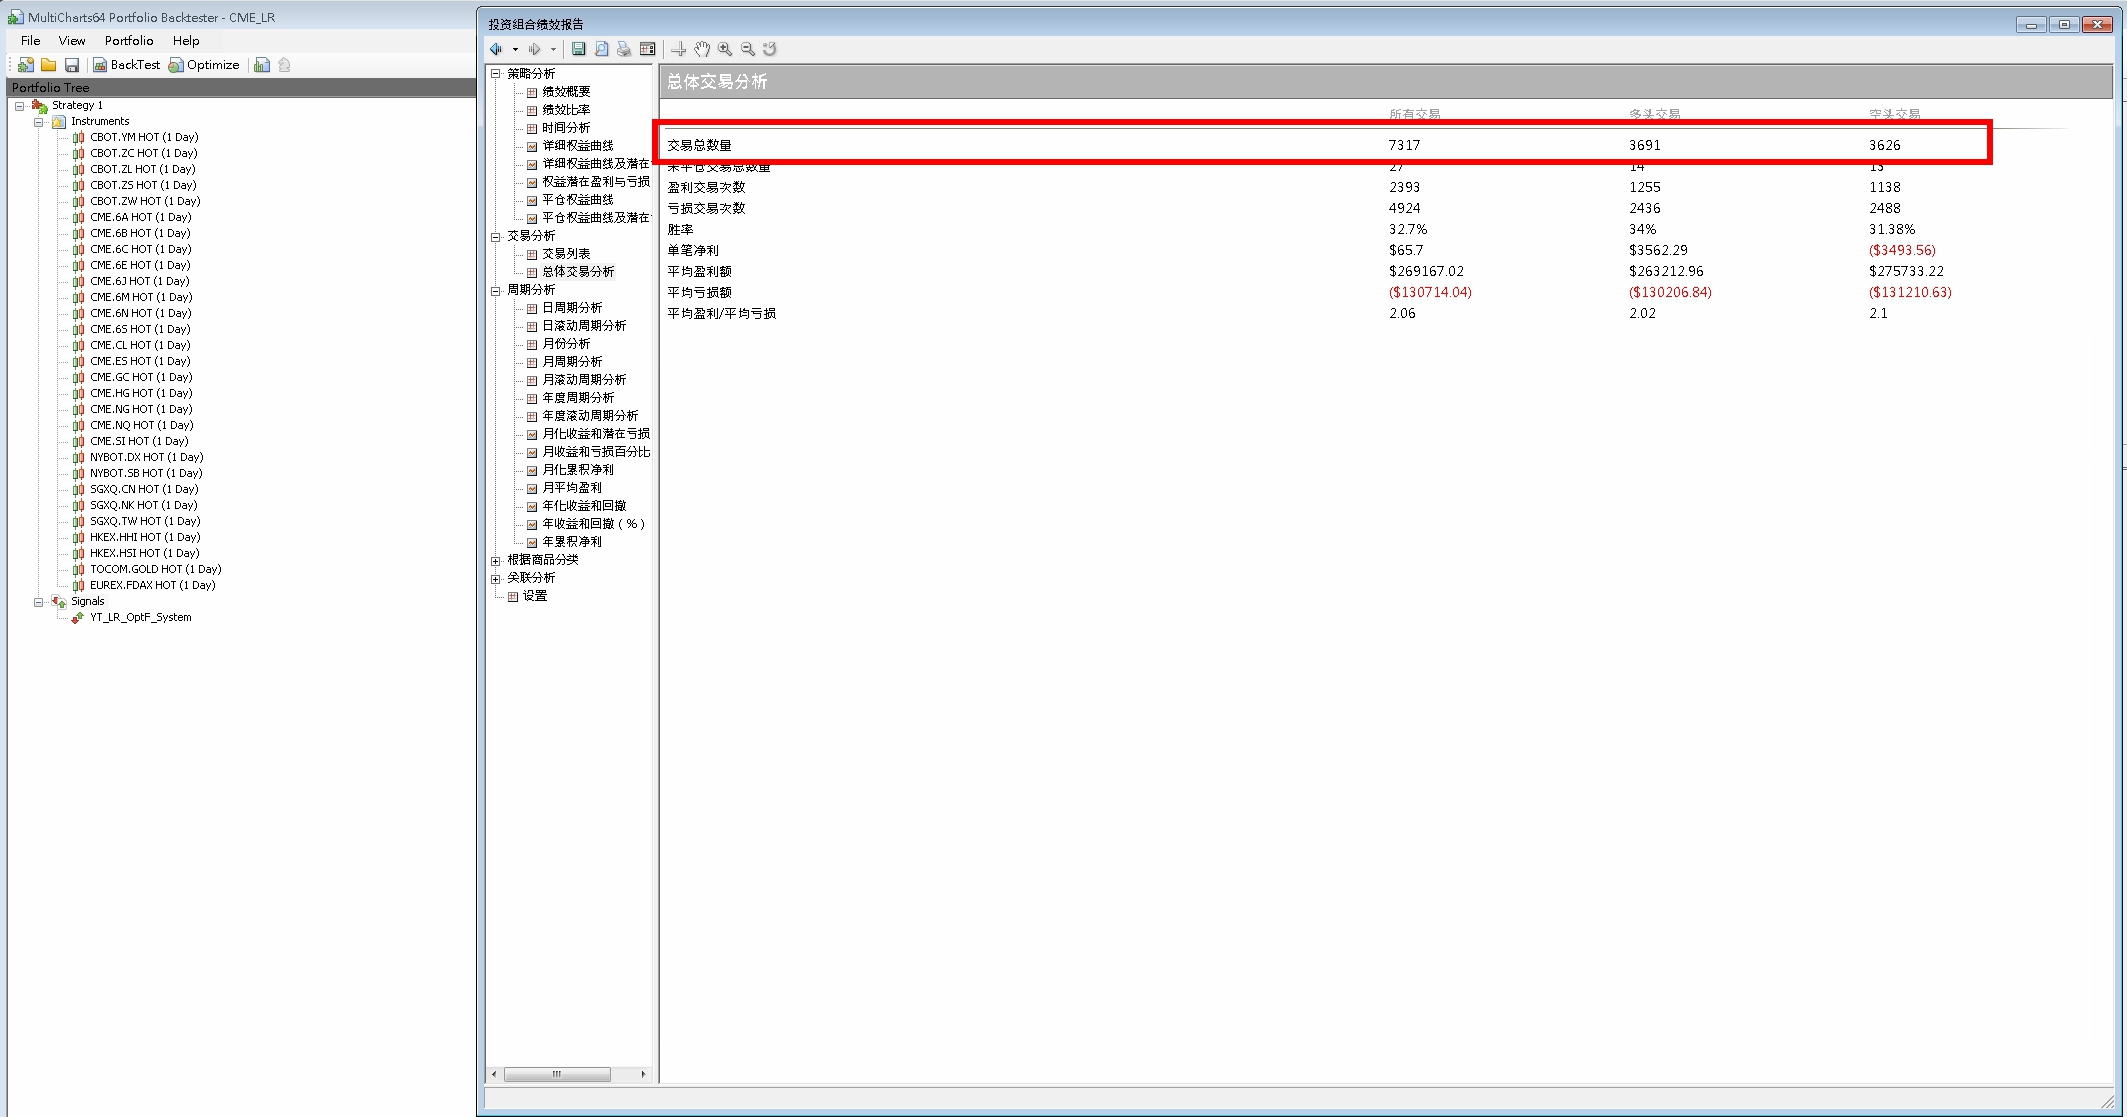Open the performance report chart icon
The image size is (2127, 1117).
coord(262,65)
